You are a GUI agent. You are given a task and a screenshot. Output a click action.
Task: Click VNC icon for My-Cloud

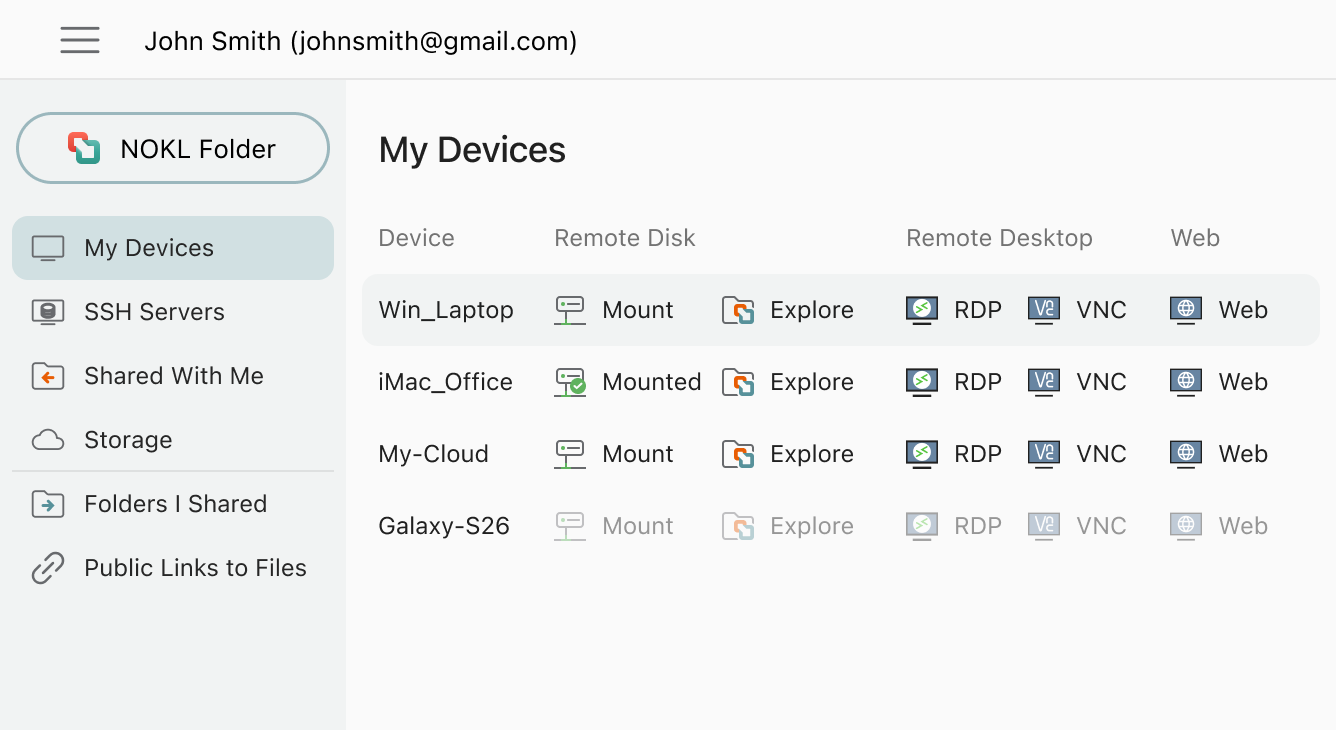click(x=1044, y=454)
